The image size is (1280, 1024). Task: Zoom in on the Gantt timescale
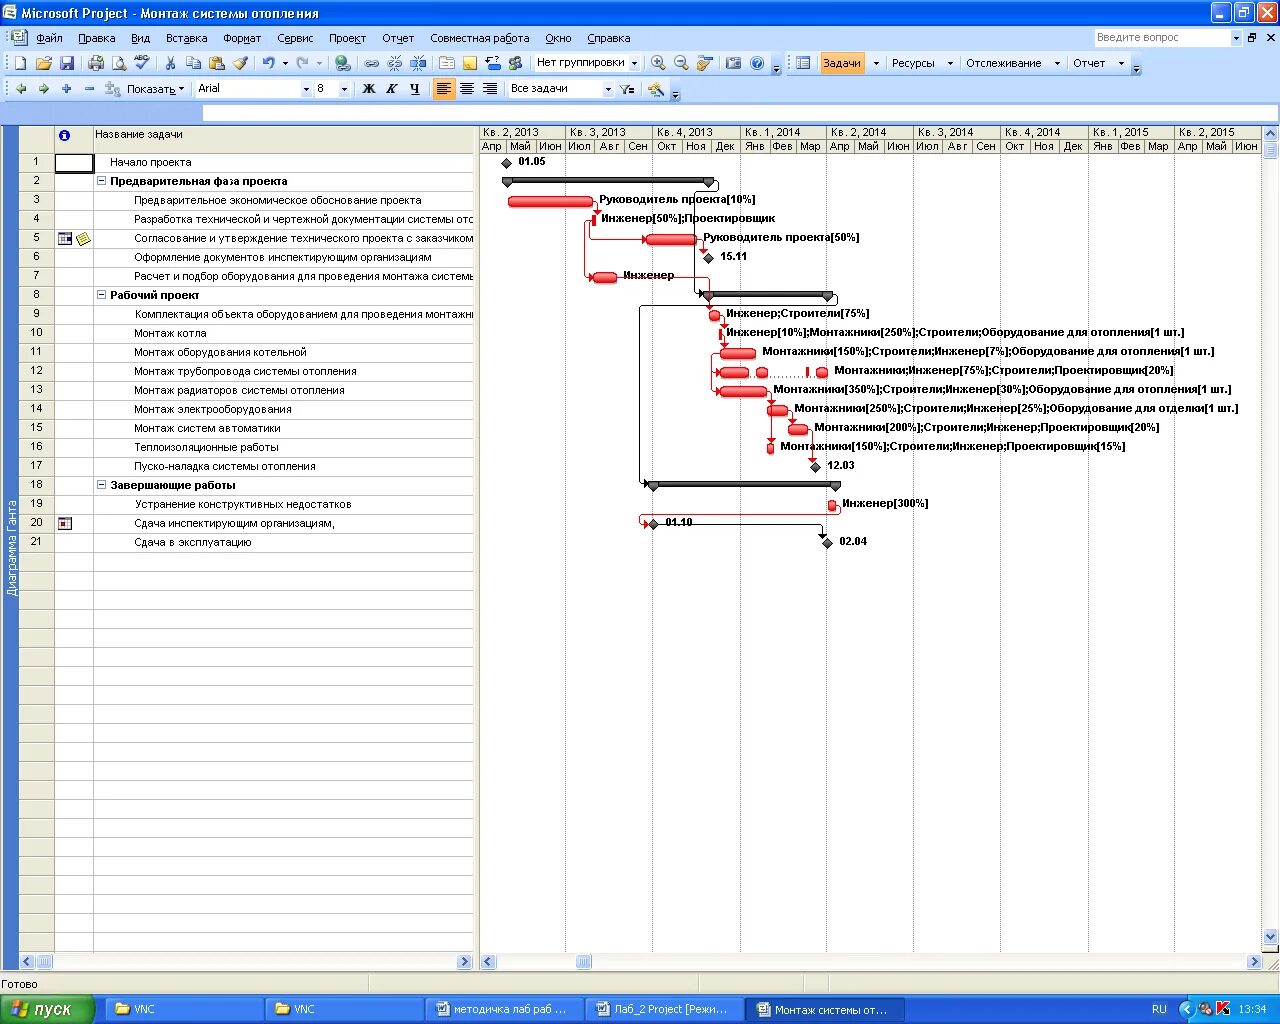(x=658, y=63)
